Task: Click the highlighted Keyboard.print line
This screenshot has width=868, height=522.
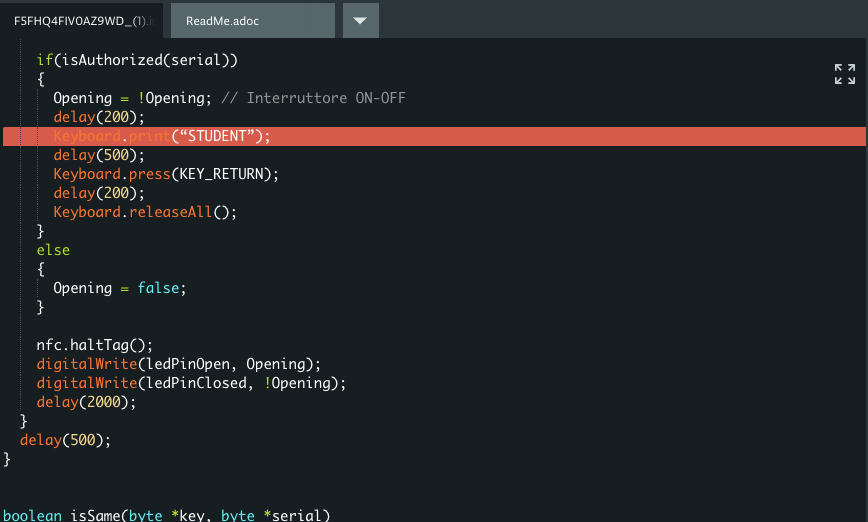Action: [162, 136]
